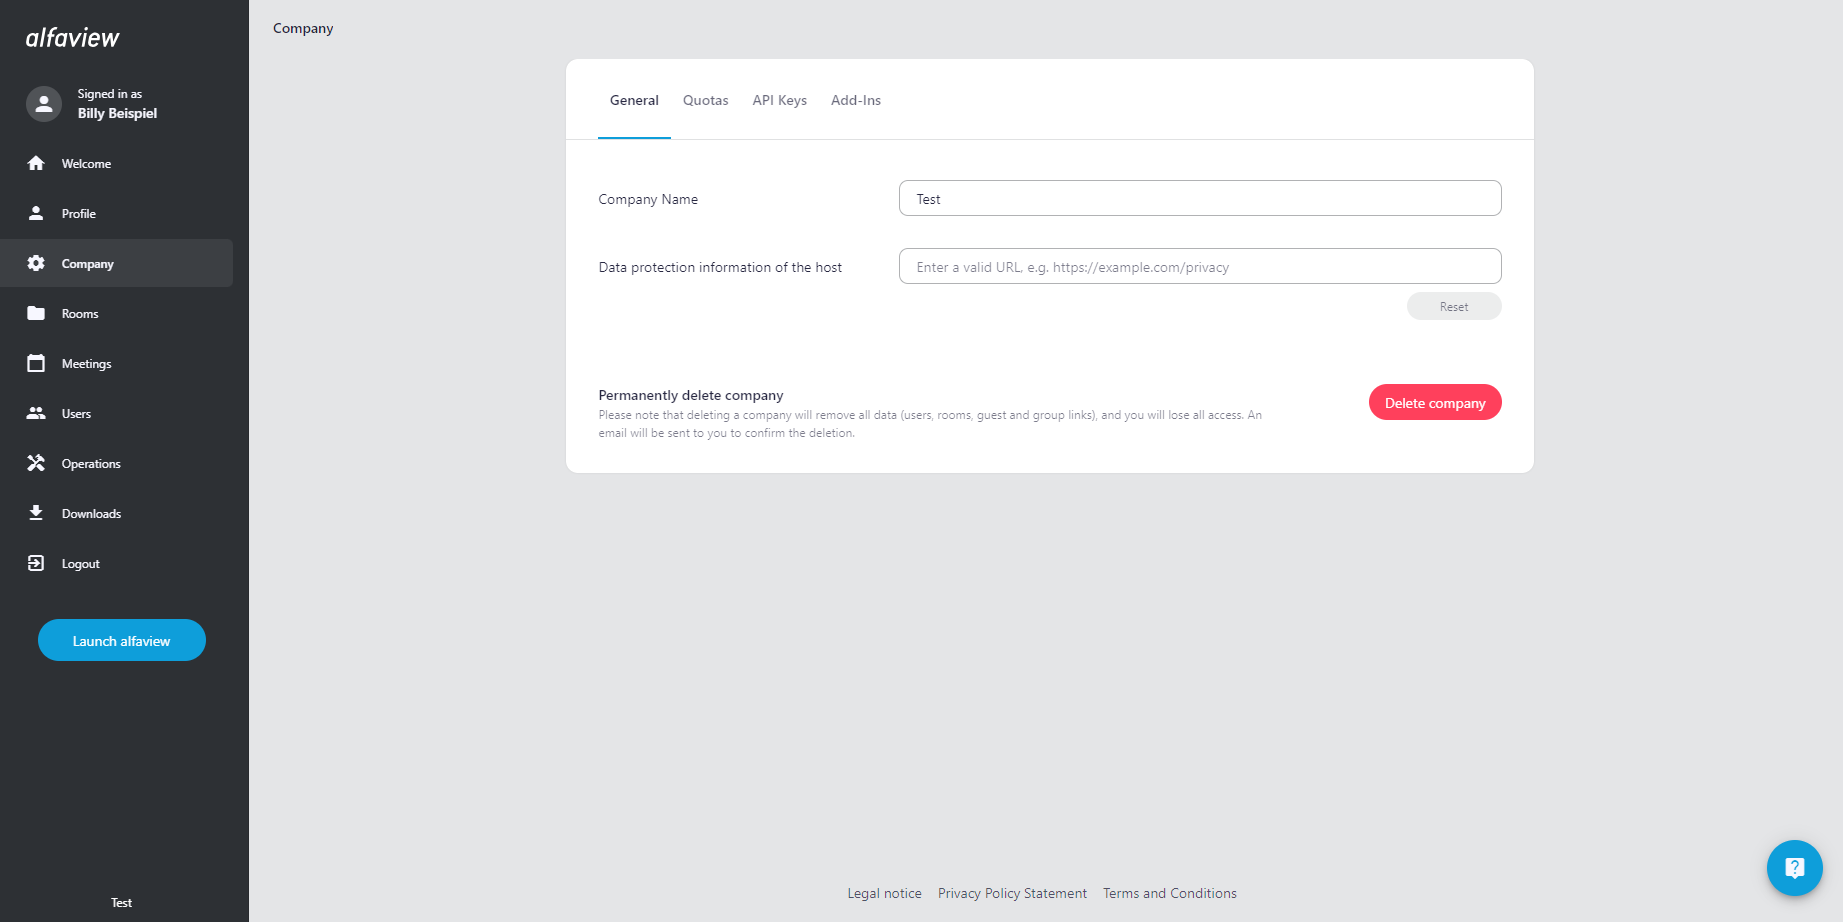1843x922 pixels.
Task: Click the Rooms folder icon
Action: coord(36,313)
